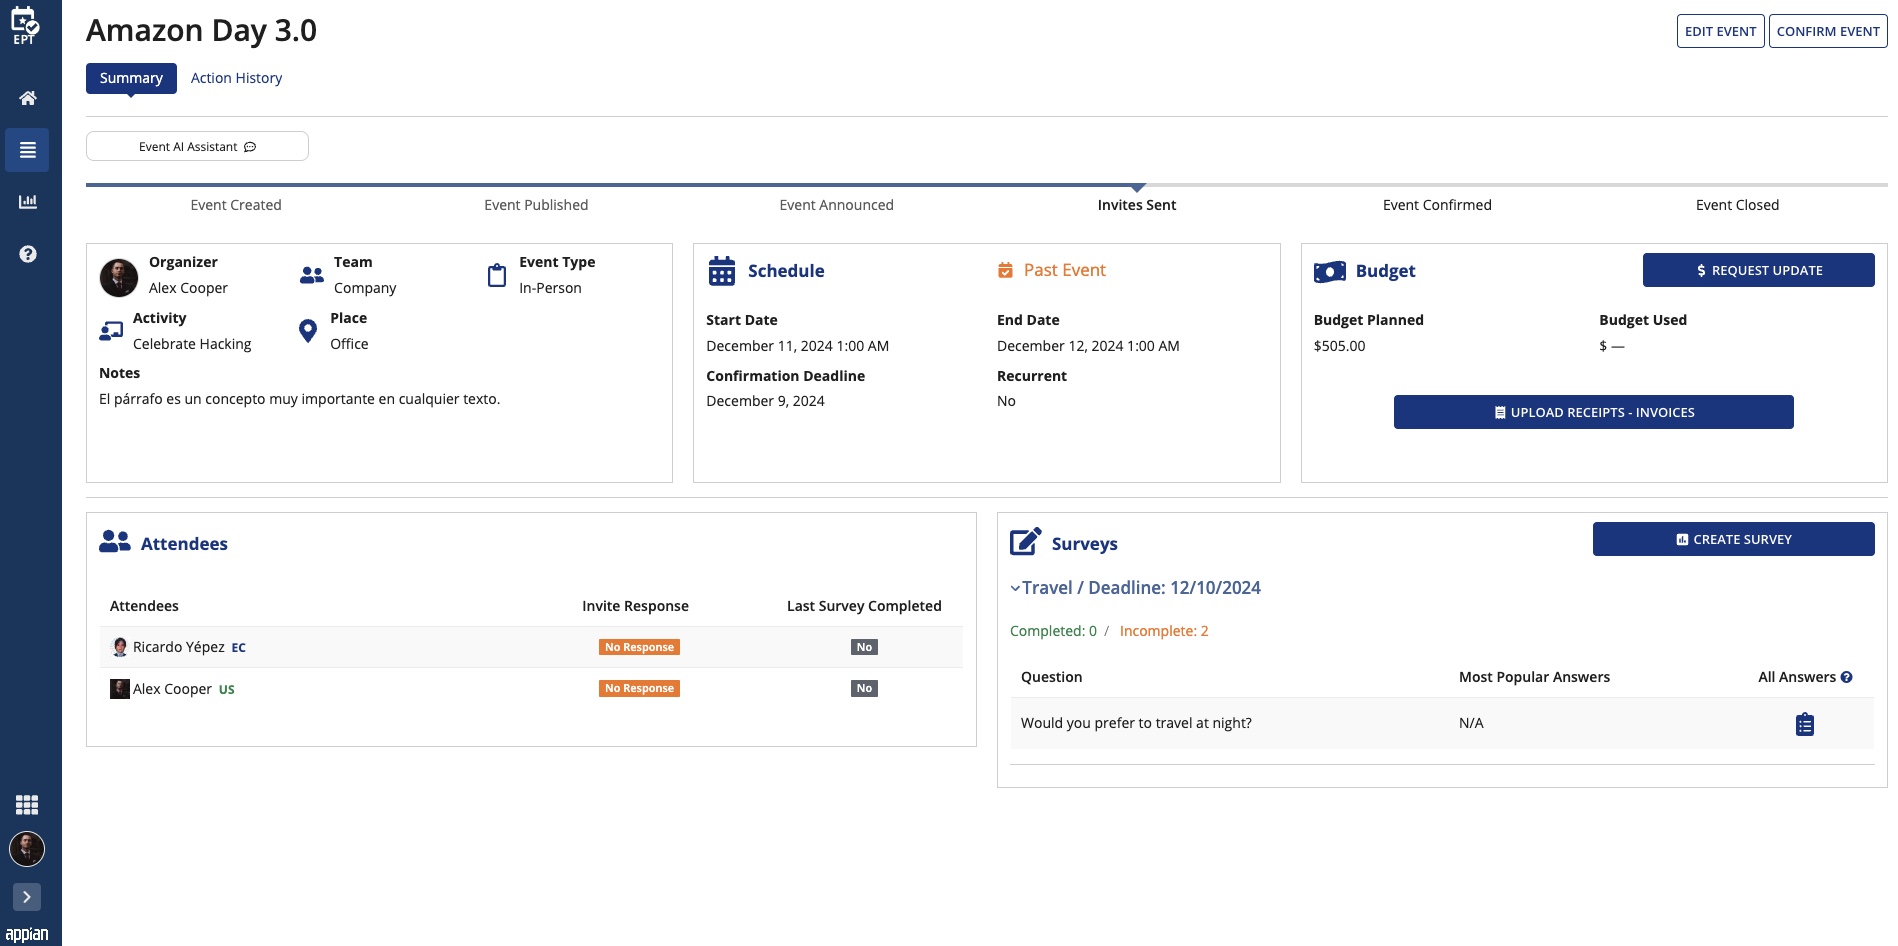Click the Appian logo
1898x946 pixels.
pyautogui.click(x=27, y=934)
